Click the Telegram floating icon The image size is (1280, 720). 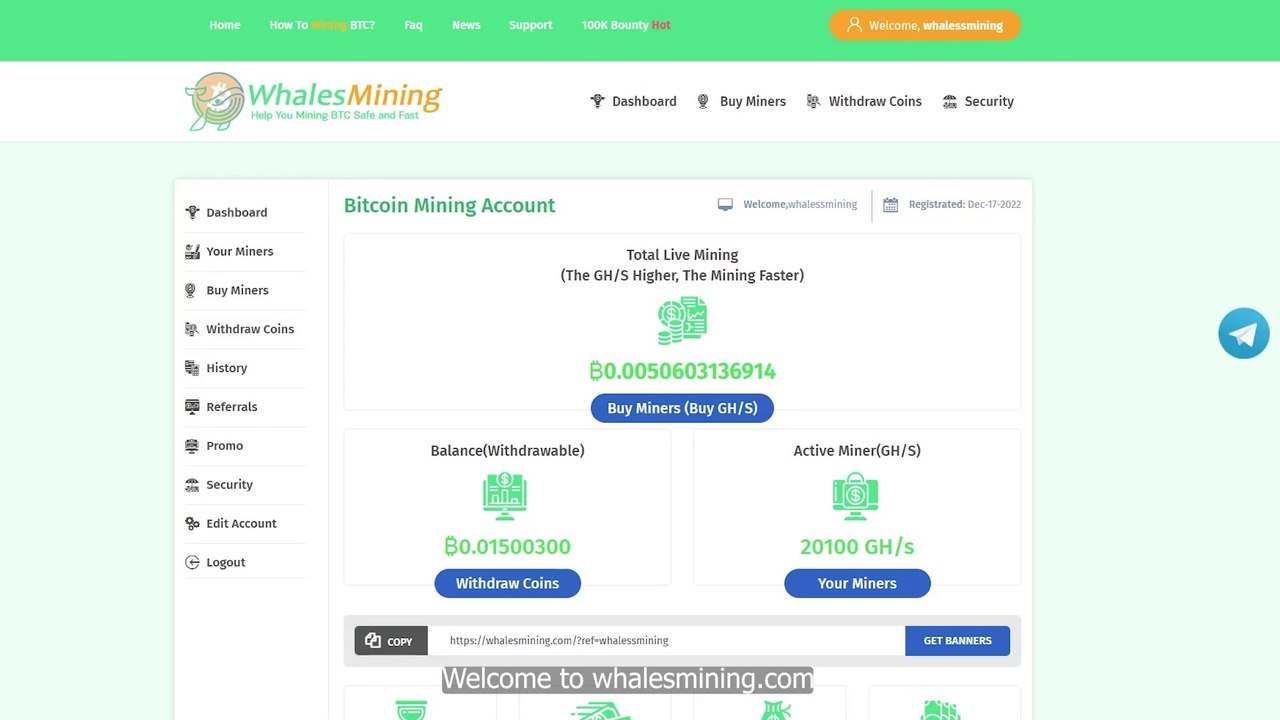click(x=1243, y=333)
